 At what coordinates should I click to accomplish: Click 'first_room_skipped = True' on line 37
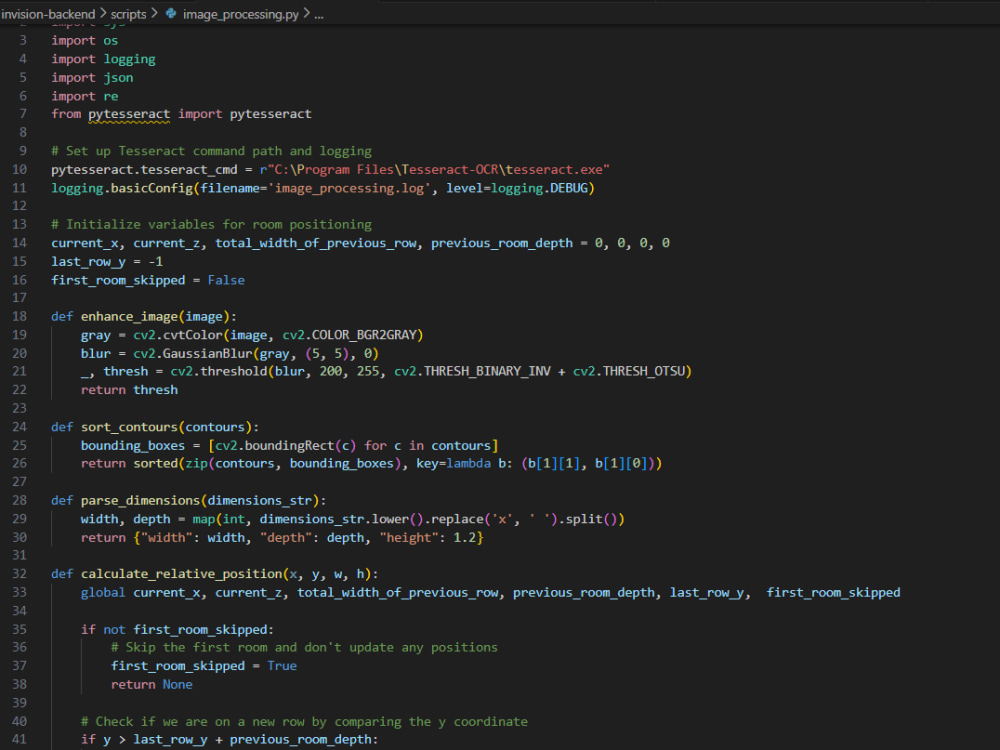pos(204,666)
